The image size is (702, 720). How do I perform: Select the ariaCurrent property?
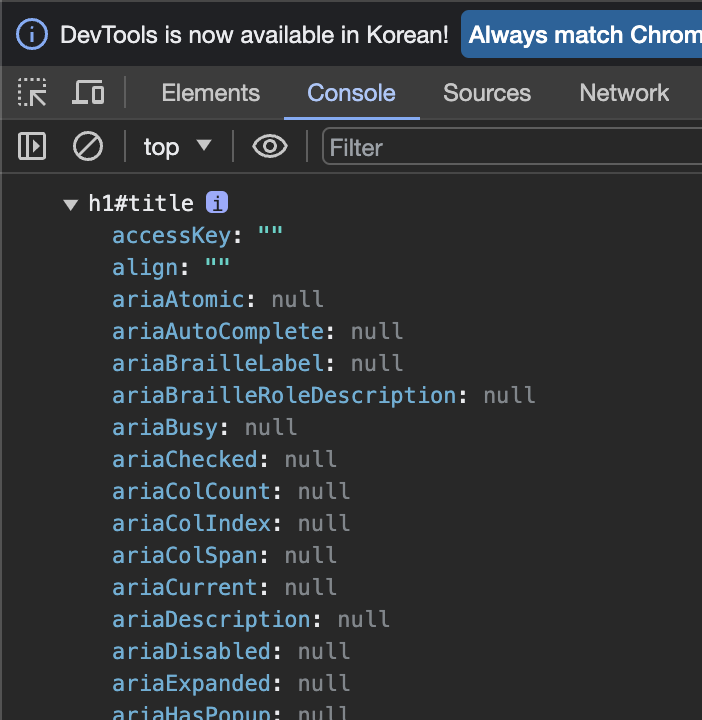(225, 588)
